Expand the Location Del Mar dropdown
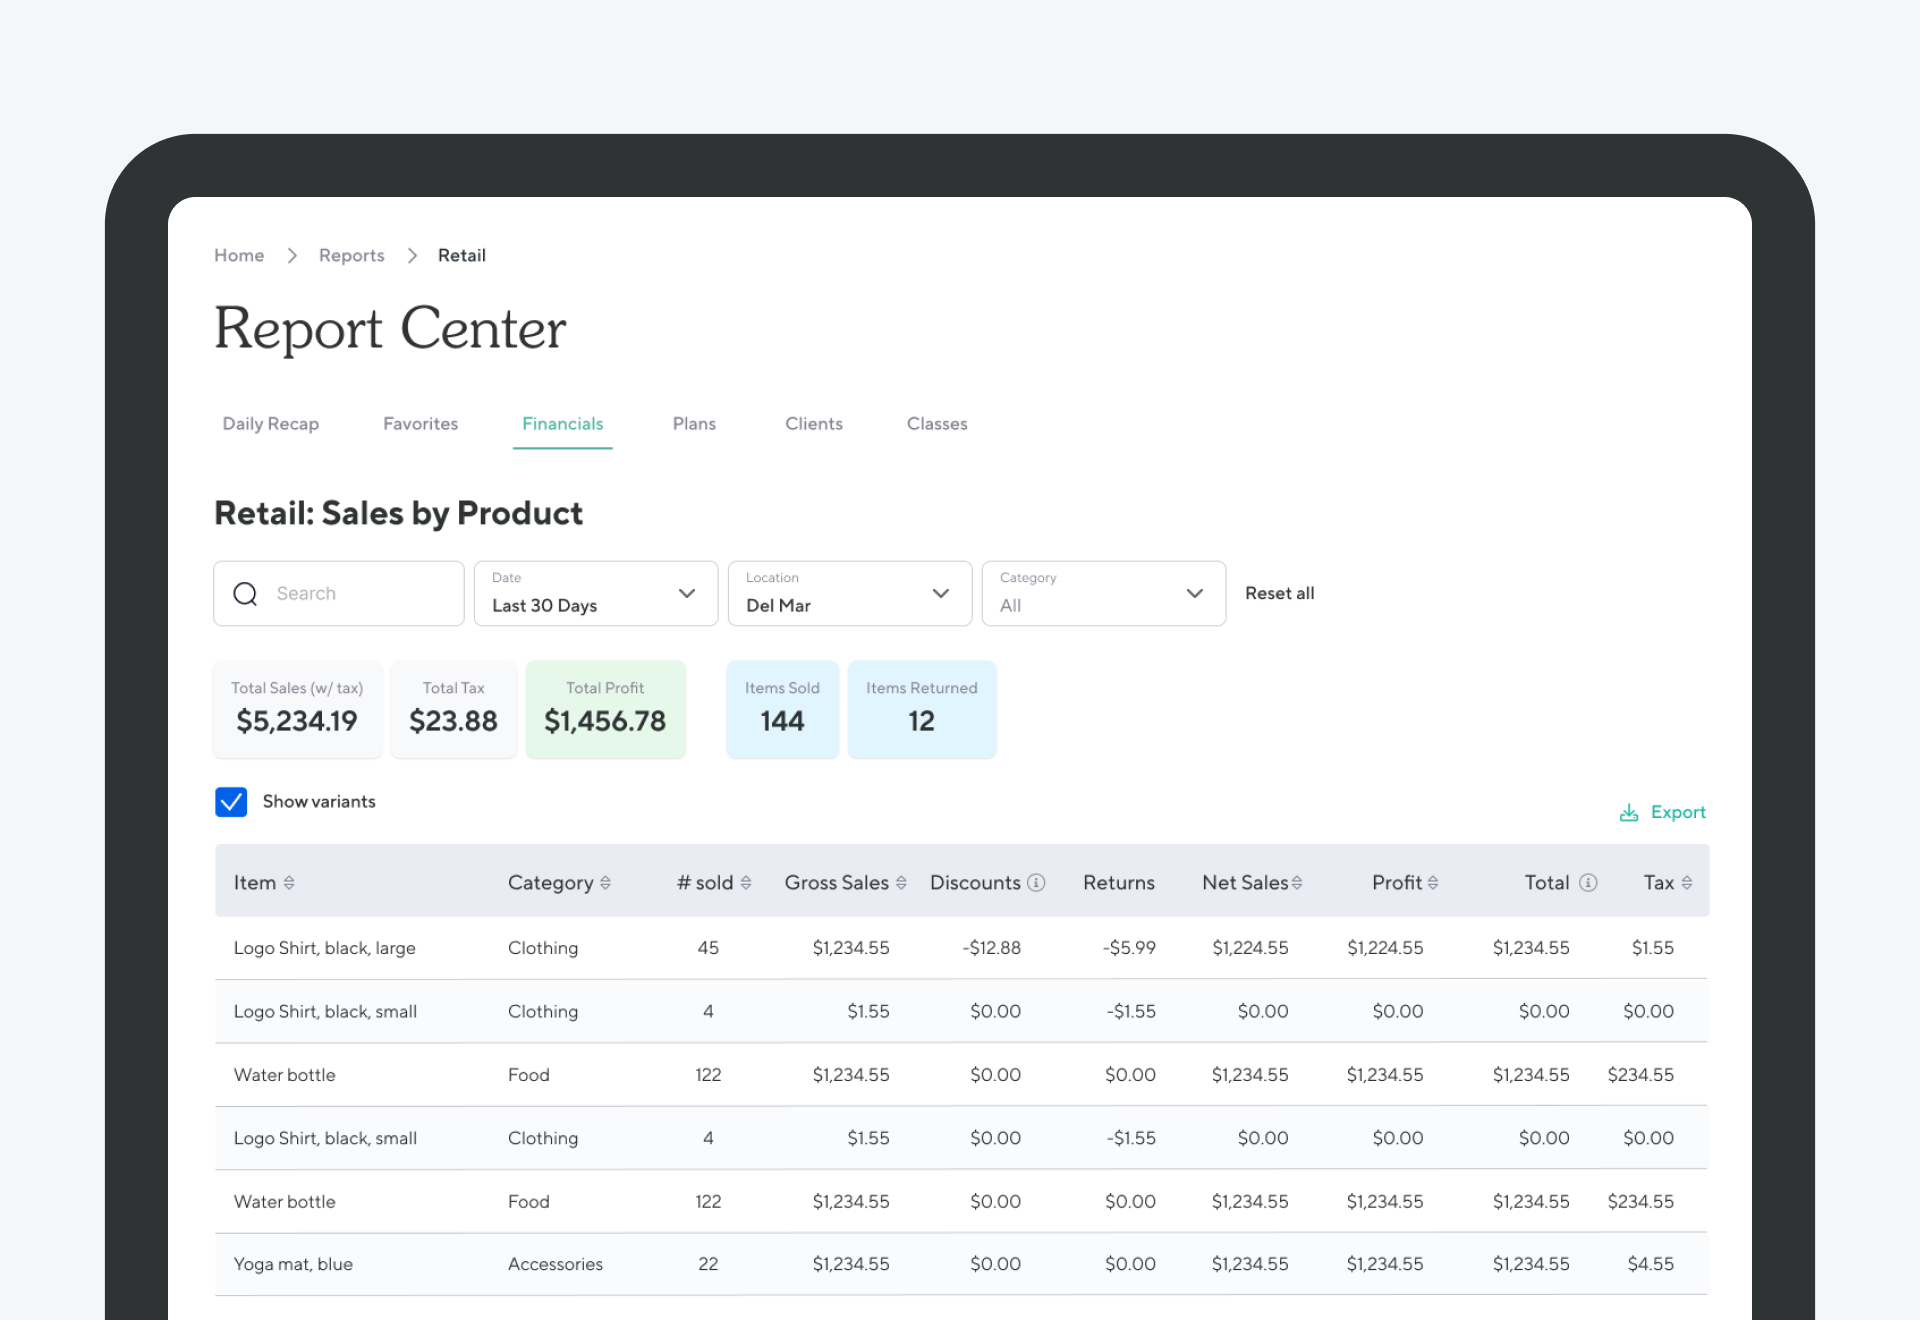The height and width of the screenshot is (1320, 1920). [850, 594]
